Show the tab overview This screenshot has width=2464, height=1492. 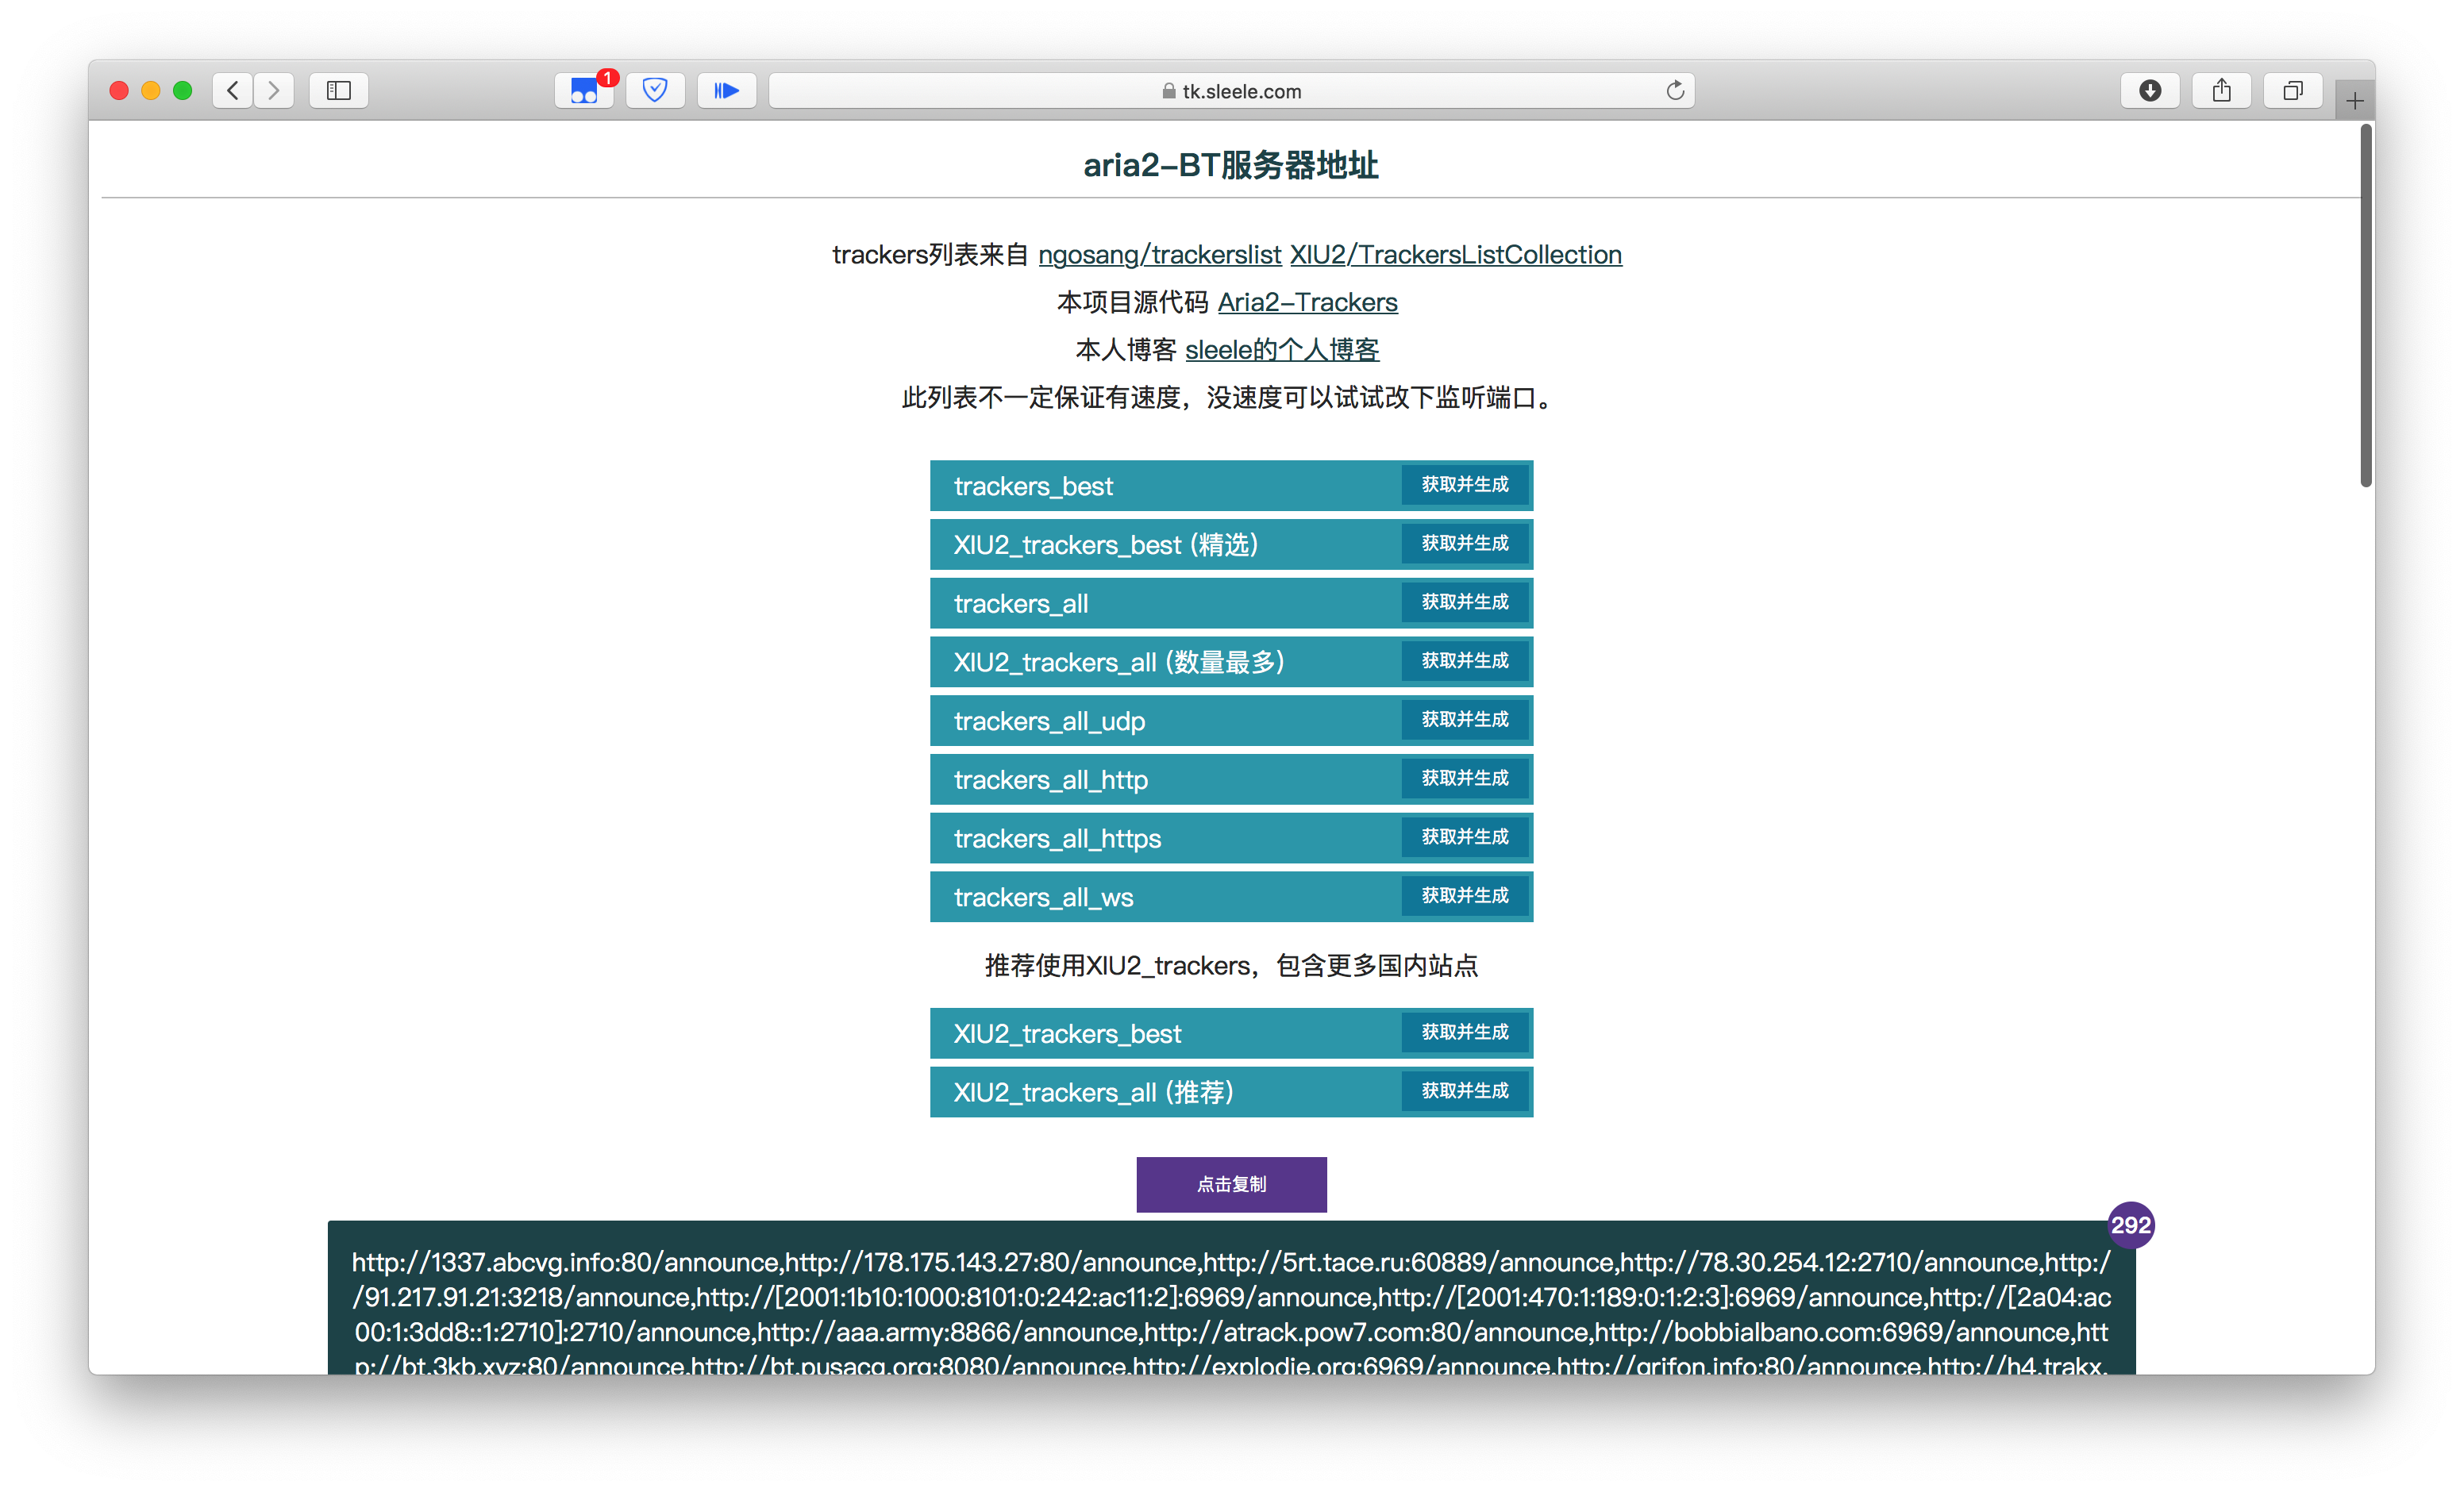tap(2293, 90)
